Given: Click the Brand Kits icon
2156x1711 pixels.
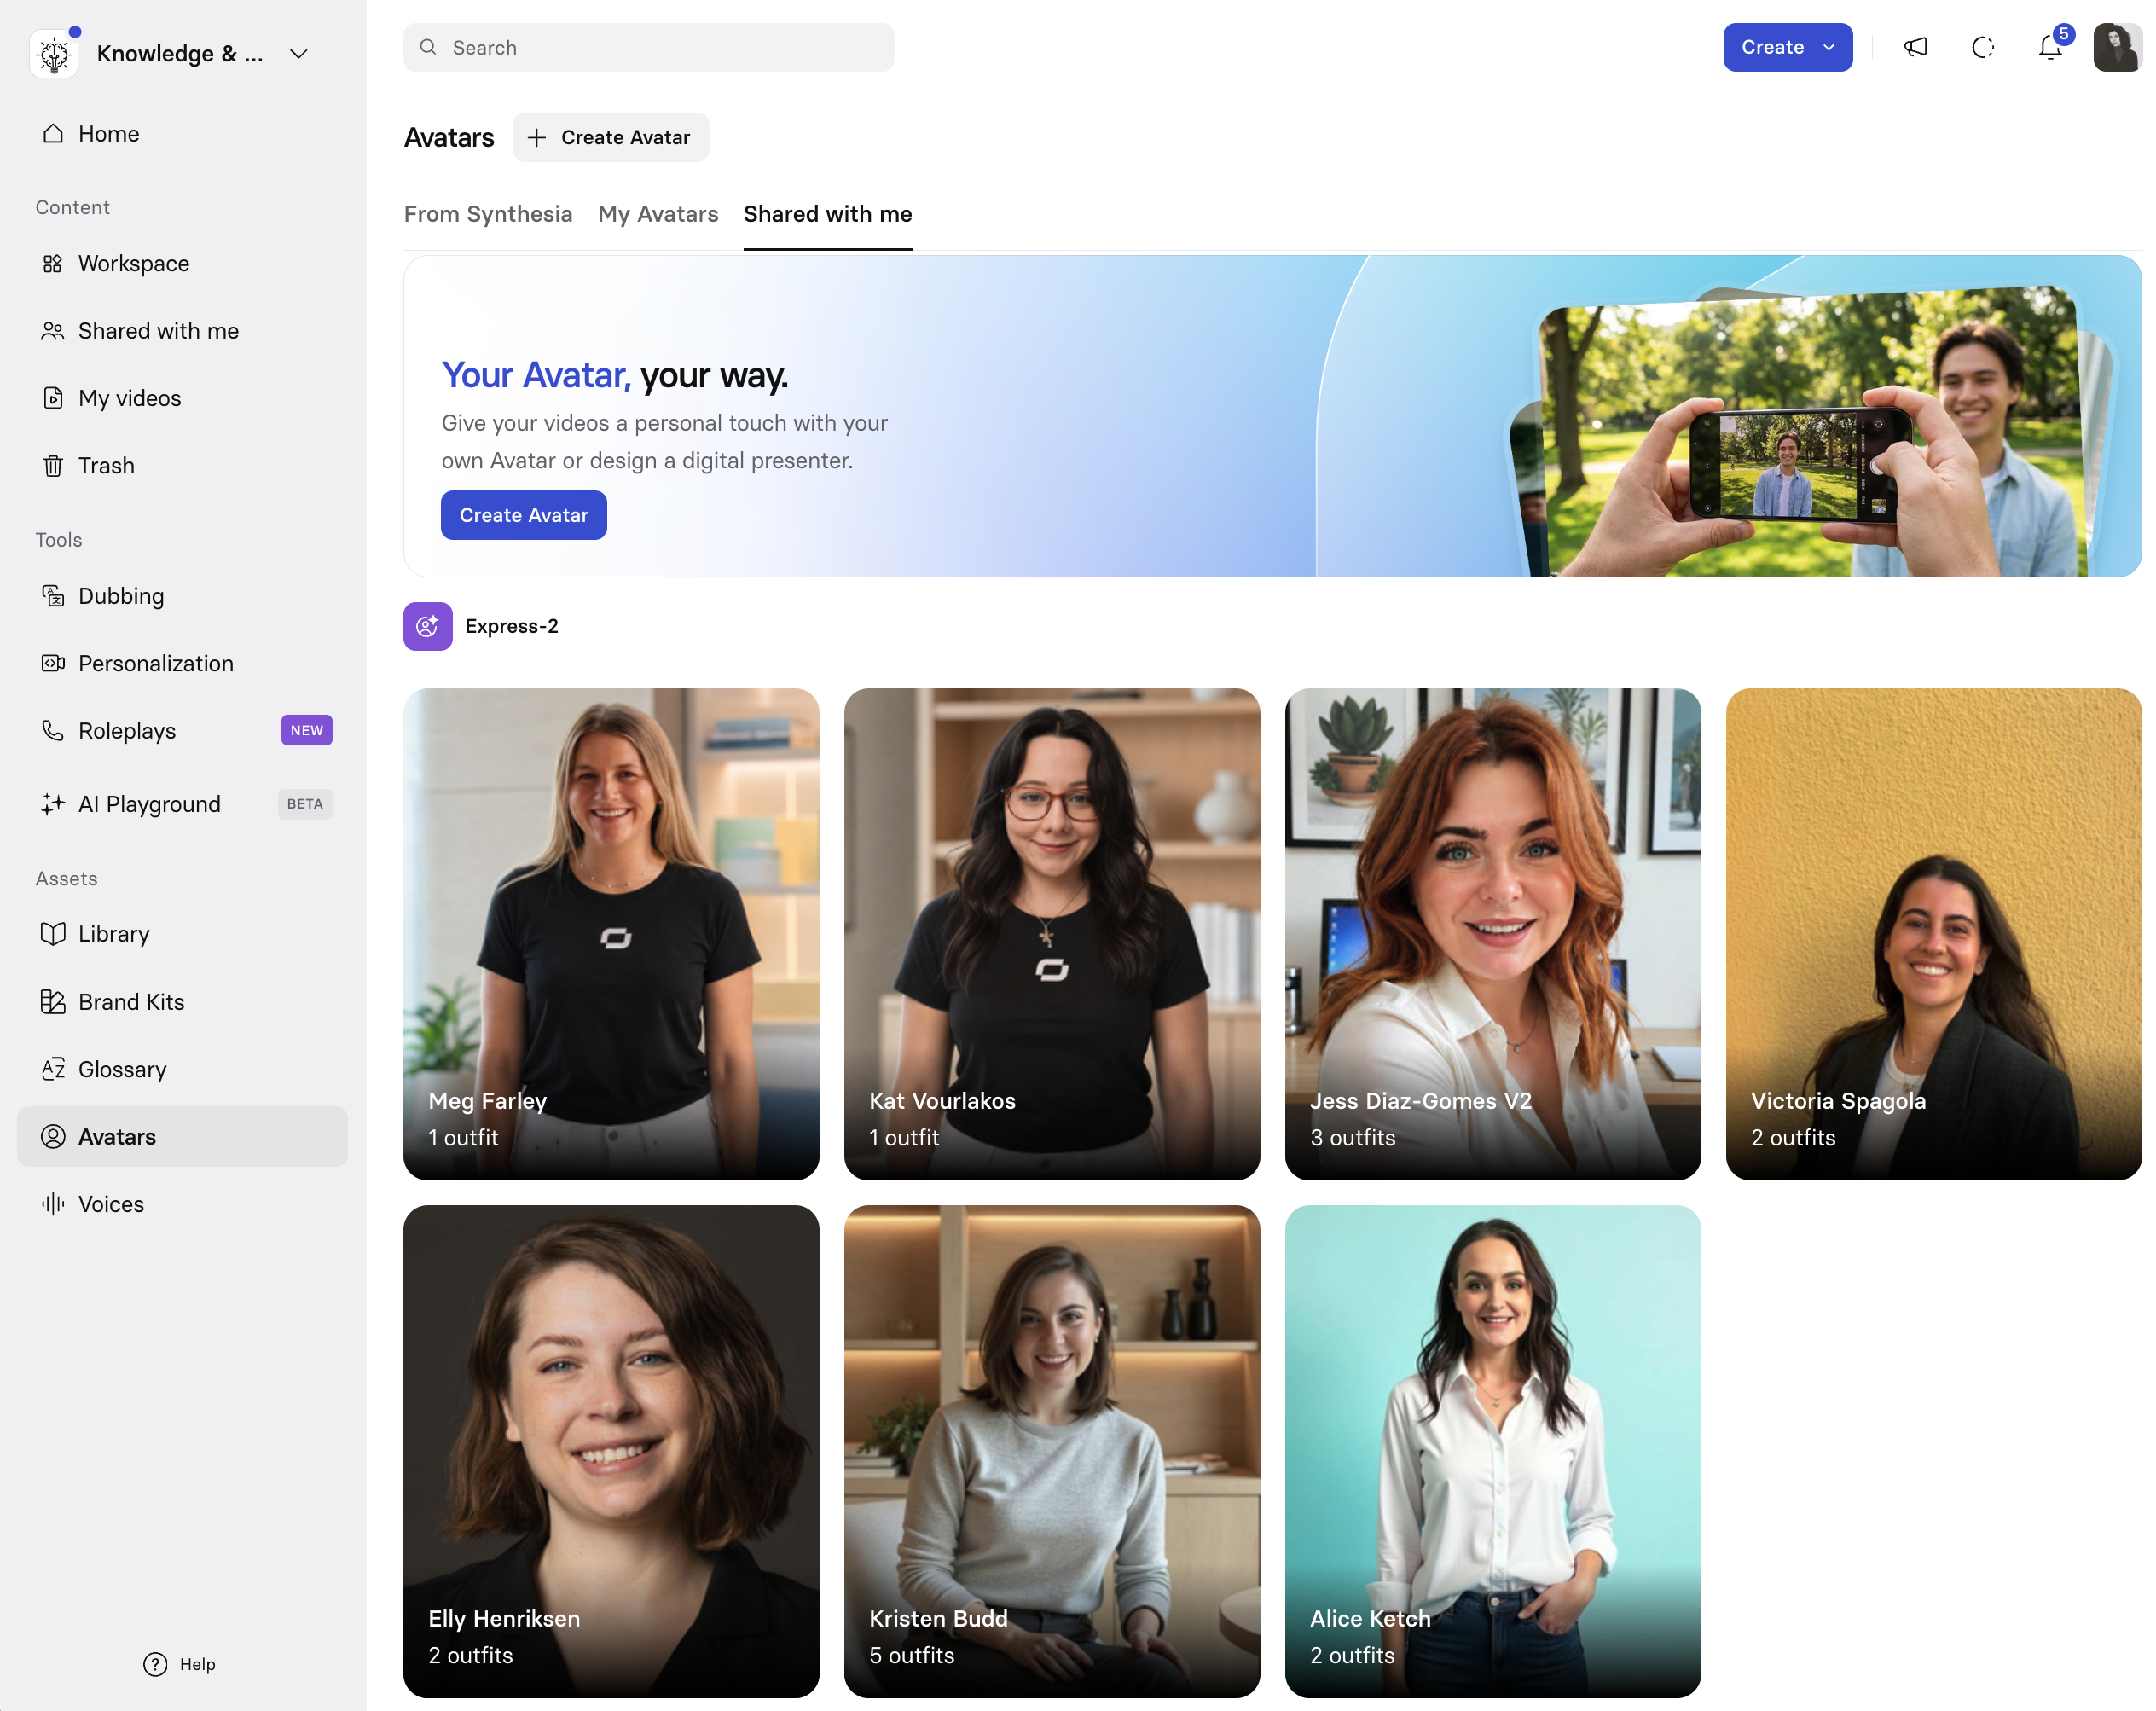Looking at the screenshot, I should pyautogui.click(x=53, y=1002).
